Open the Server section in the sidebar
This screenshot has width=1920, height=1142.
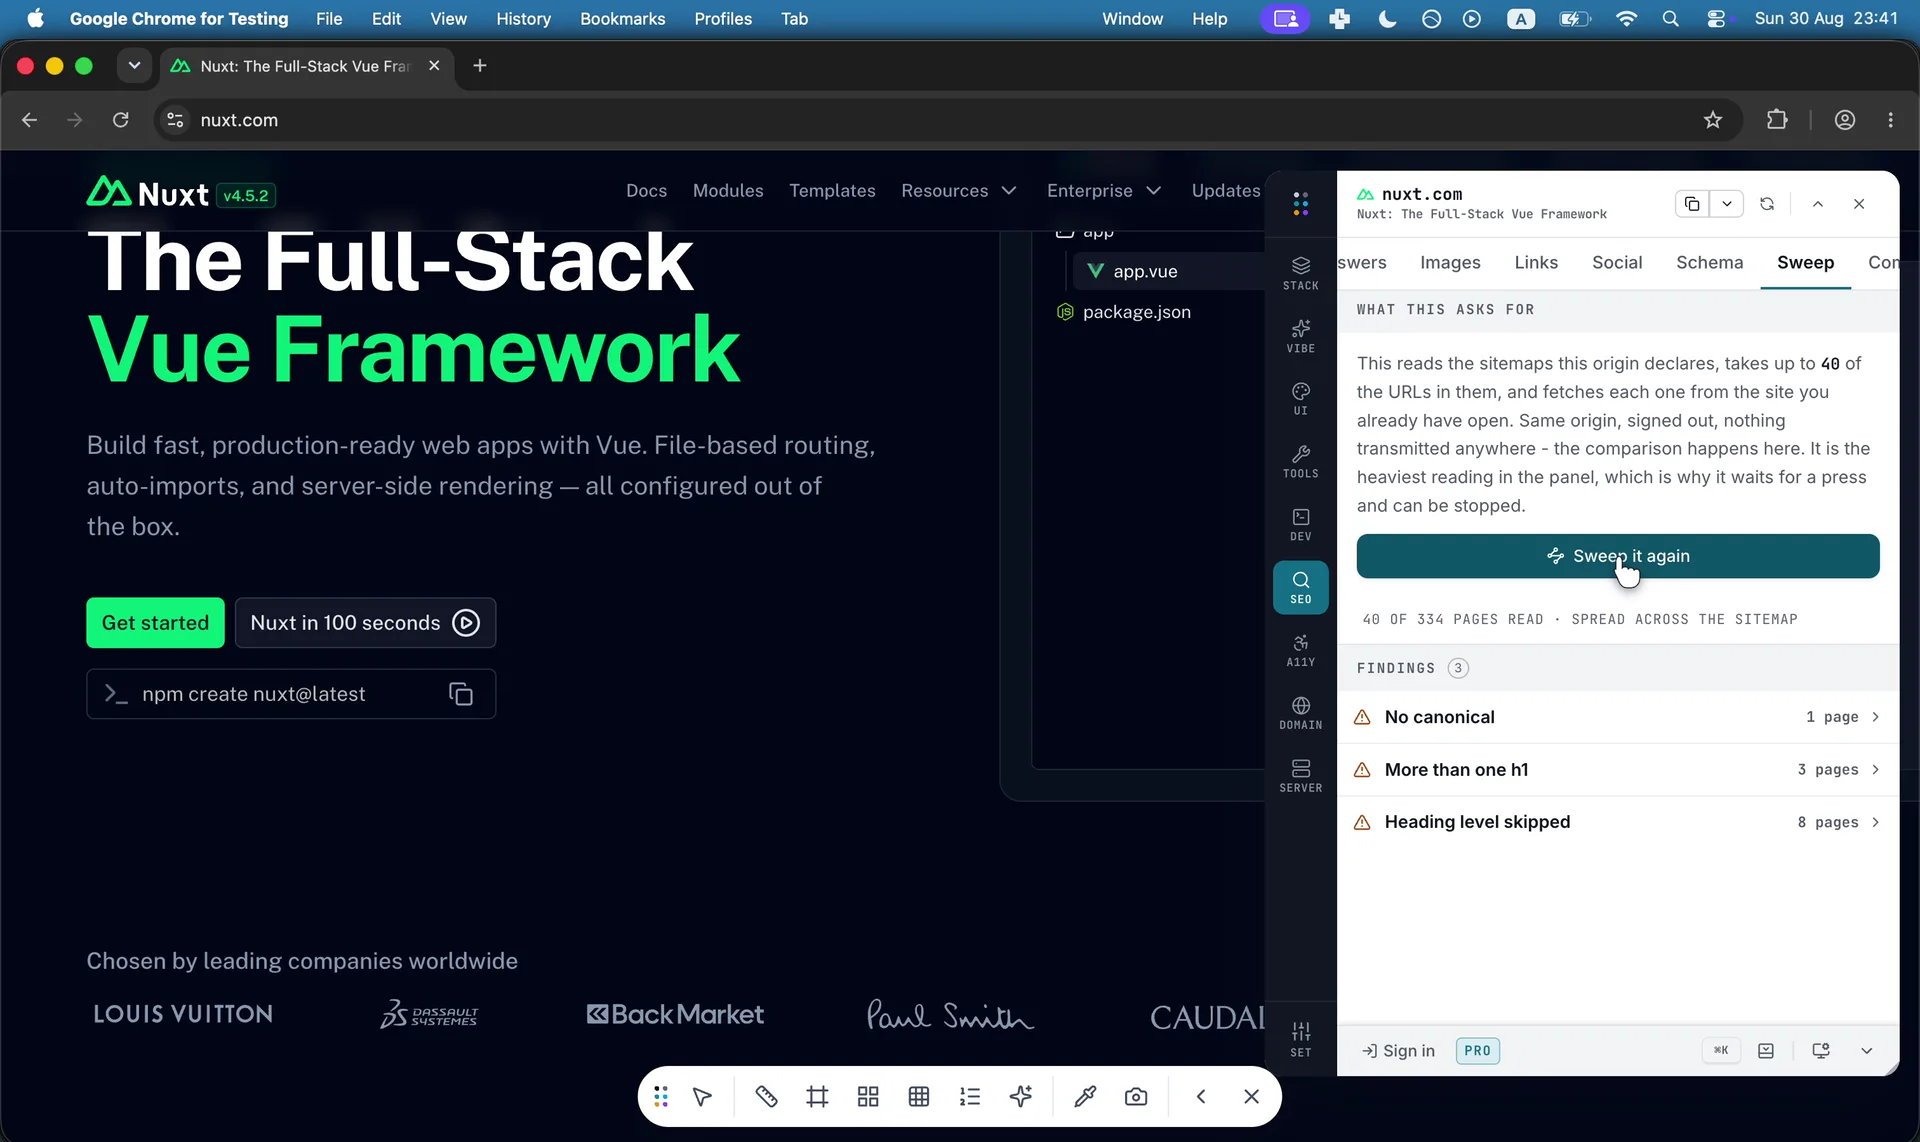(x=1300, y=776)
